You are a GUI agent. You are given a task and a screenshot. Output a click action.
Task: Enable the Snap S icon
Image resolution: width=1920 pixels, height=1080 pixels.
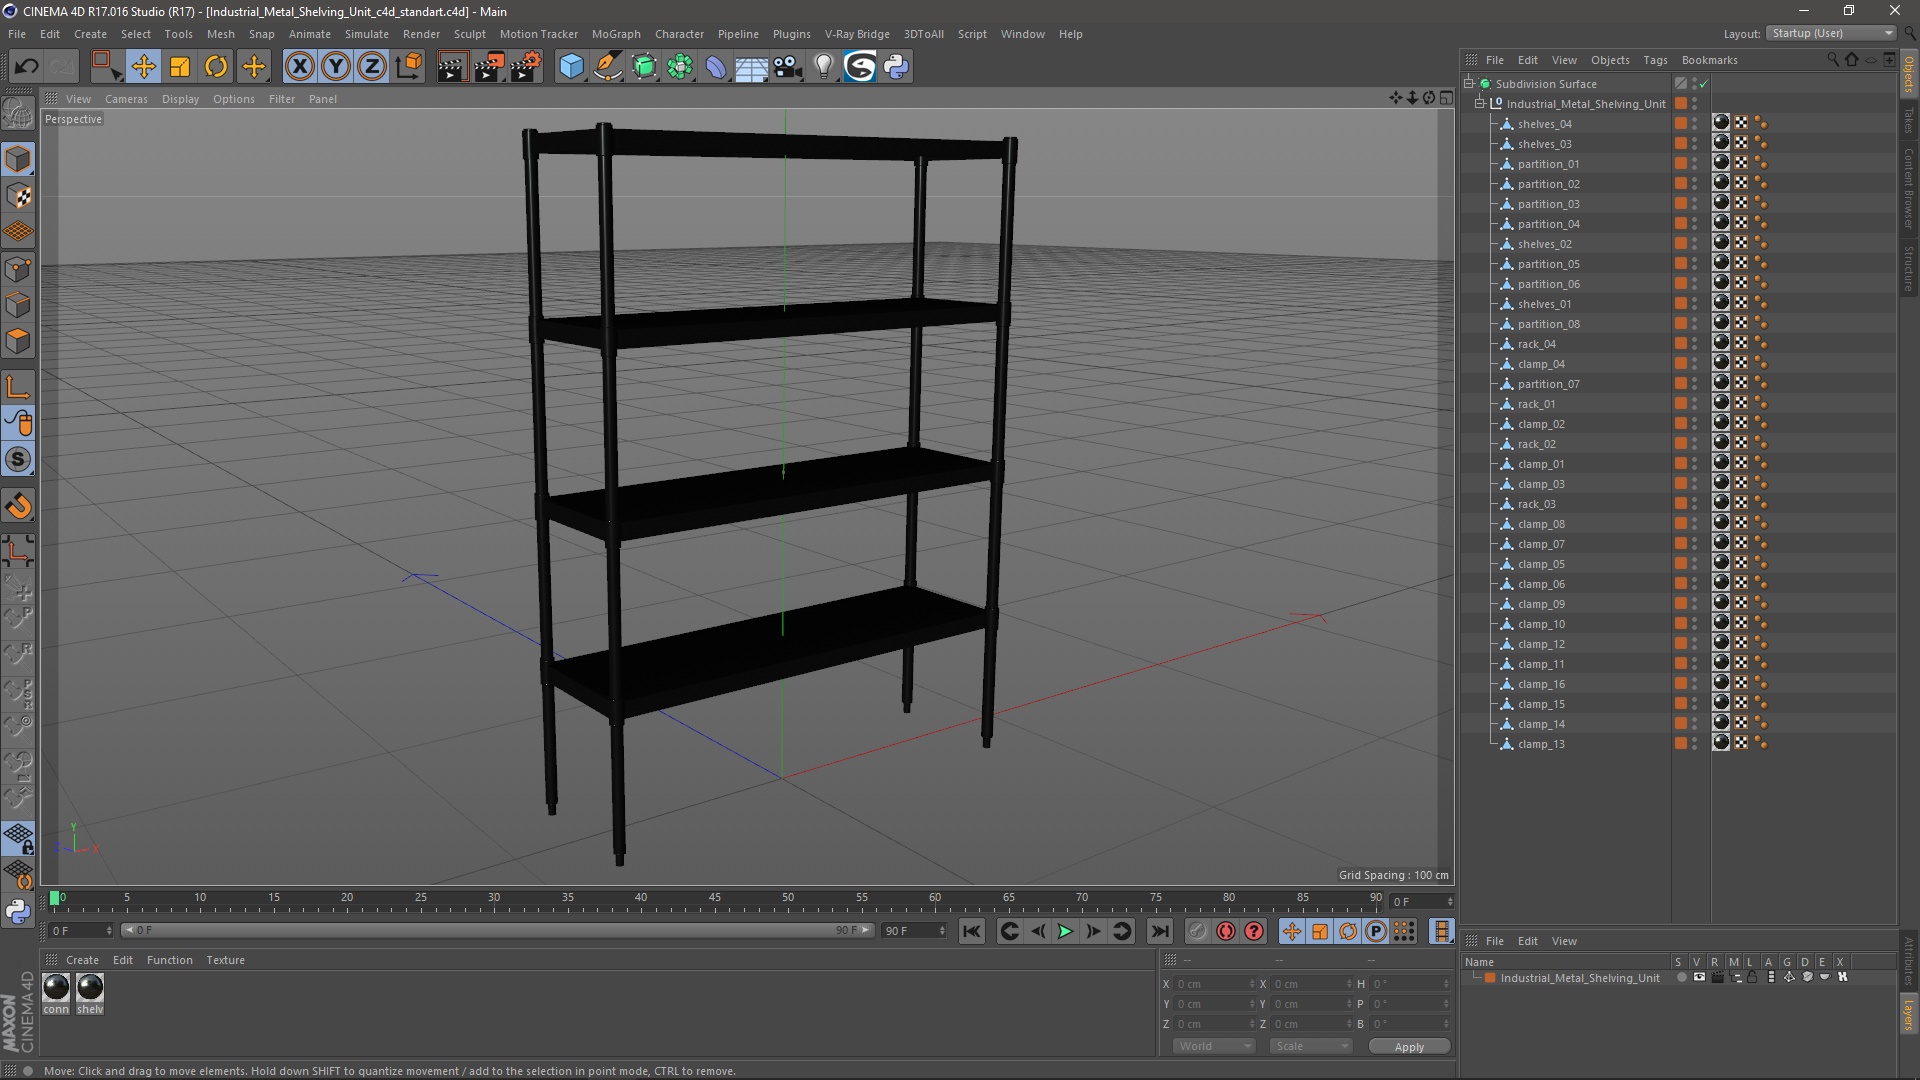click(x=18, y=460)
